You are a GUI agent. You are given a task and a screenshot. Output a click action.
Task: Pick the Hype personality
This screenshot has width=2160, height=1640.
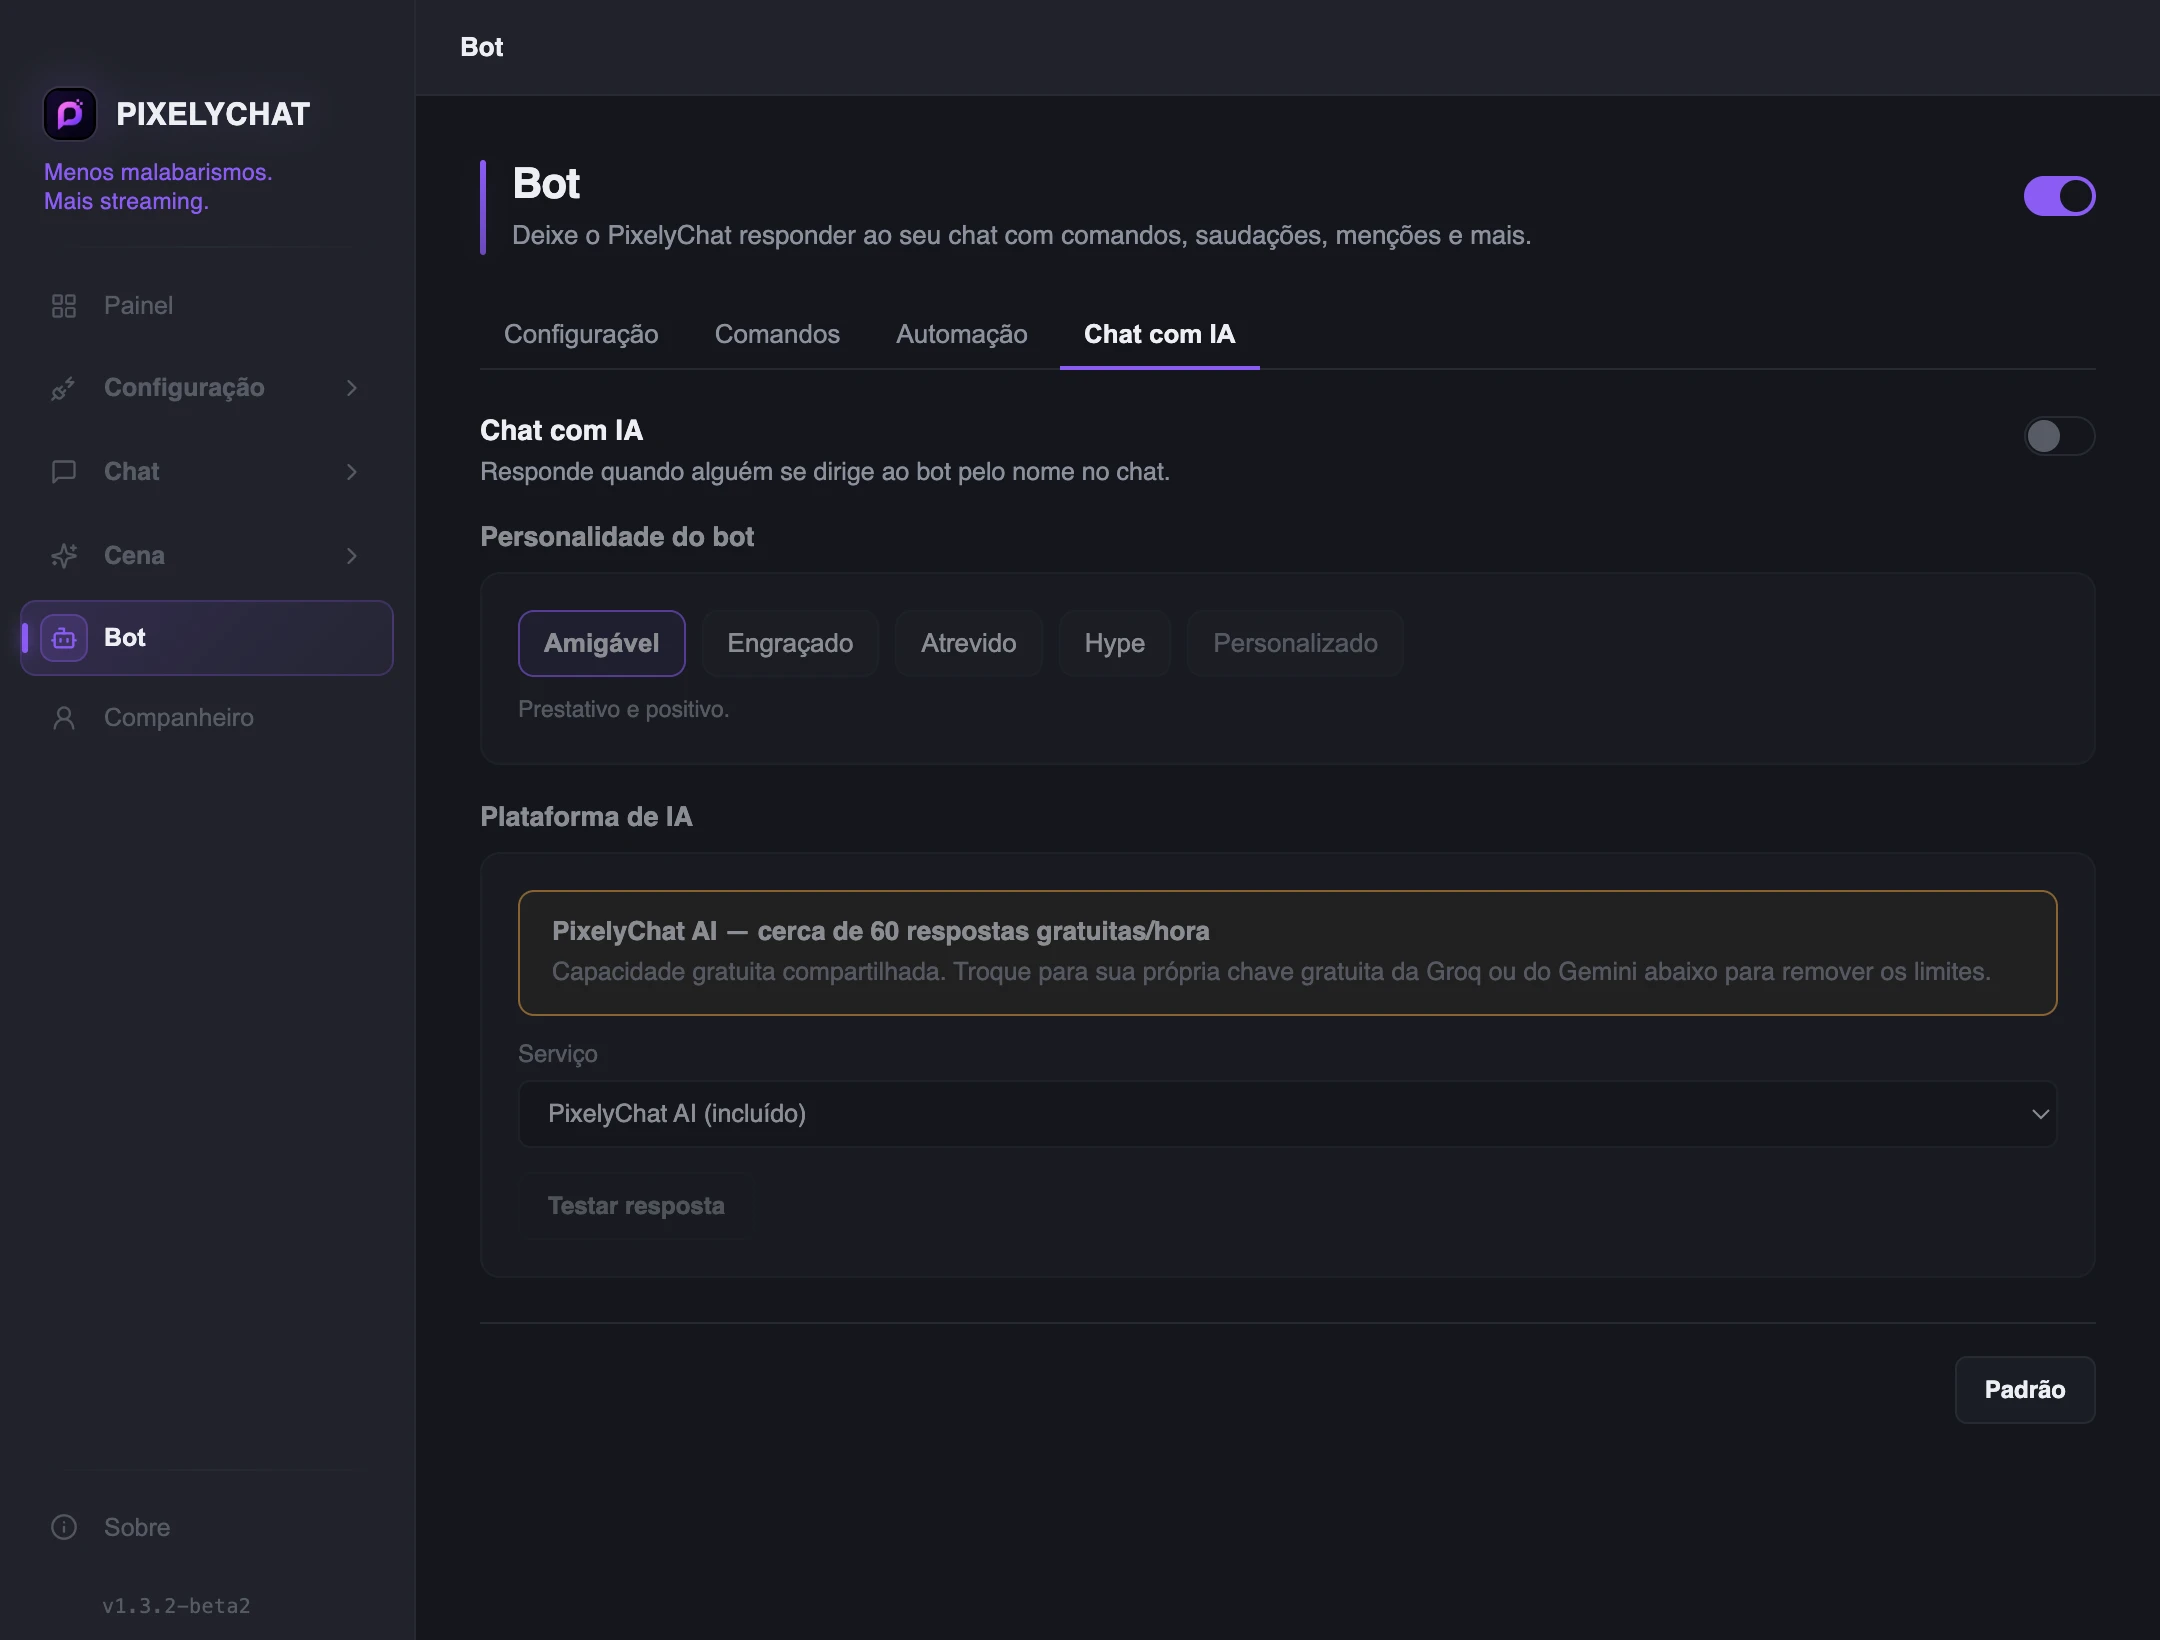point(1114,643)
